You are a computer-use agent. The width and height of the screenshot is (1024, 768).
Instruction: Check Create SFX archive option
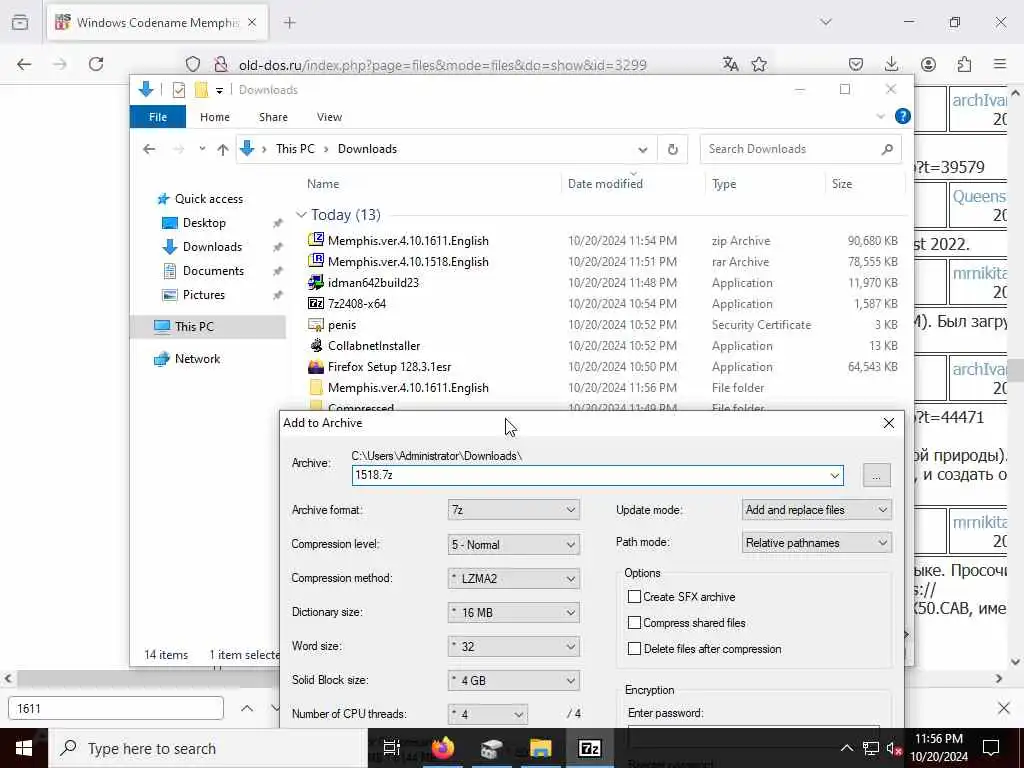pyautogui.click(x=634, y=596)
